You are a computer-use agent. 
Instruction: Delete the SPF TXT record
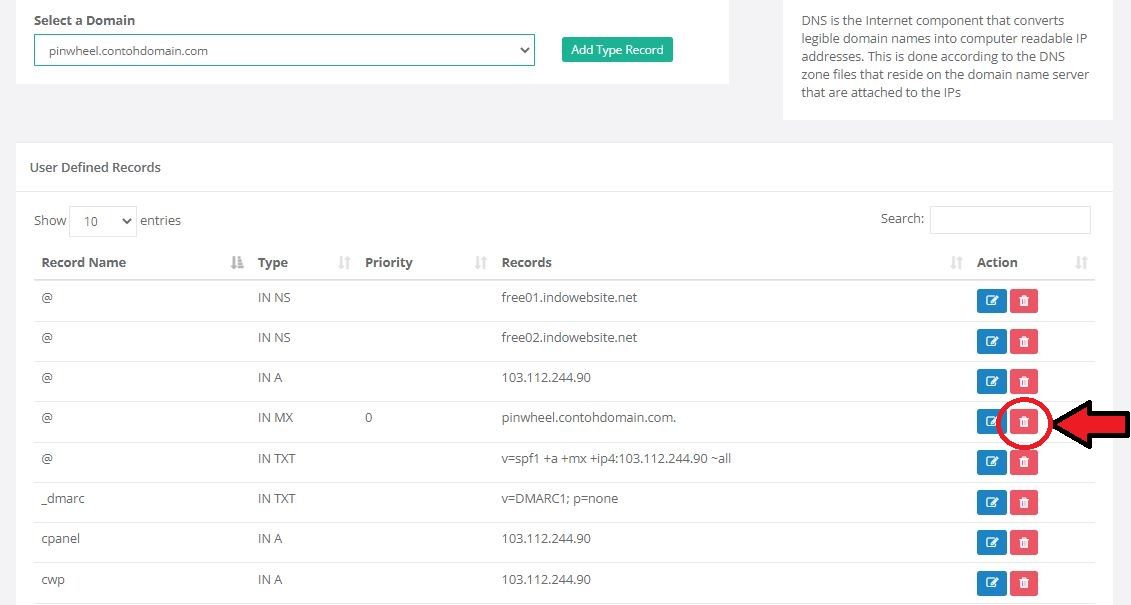1023,462
